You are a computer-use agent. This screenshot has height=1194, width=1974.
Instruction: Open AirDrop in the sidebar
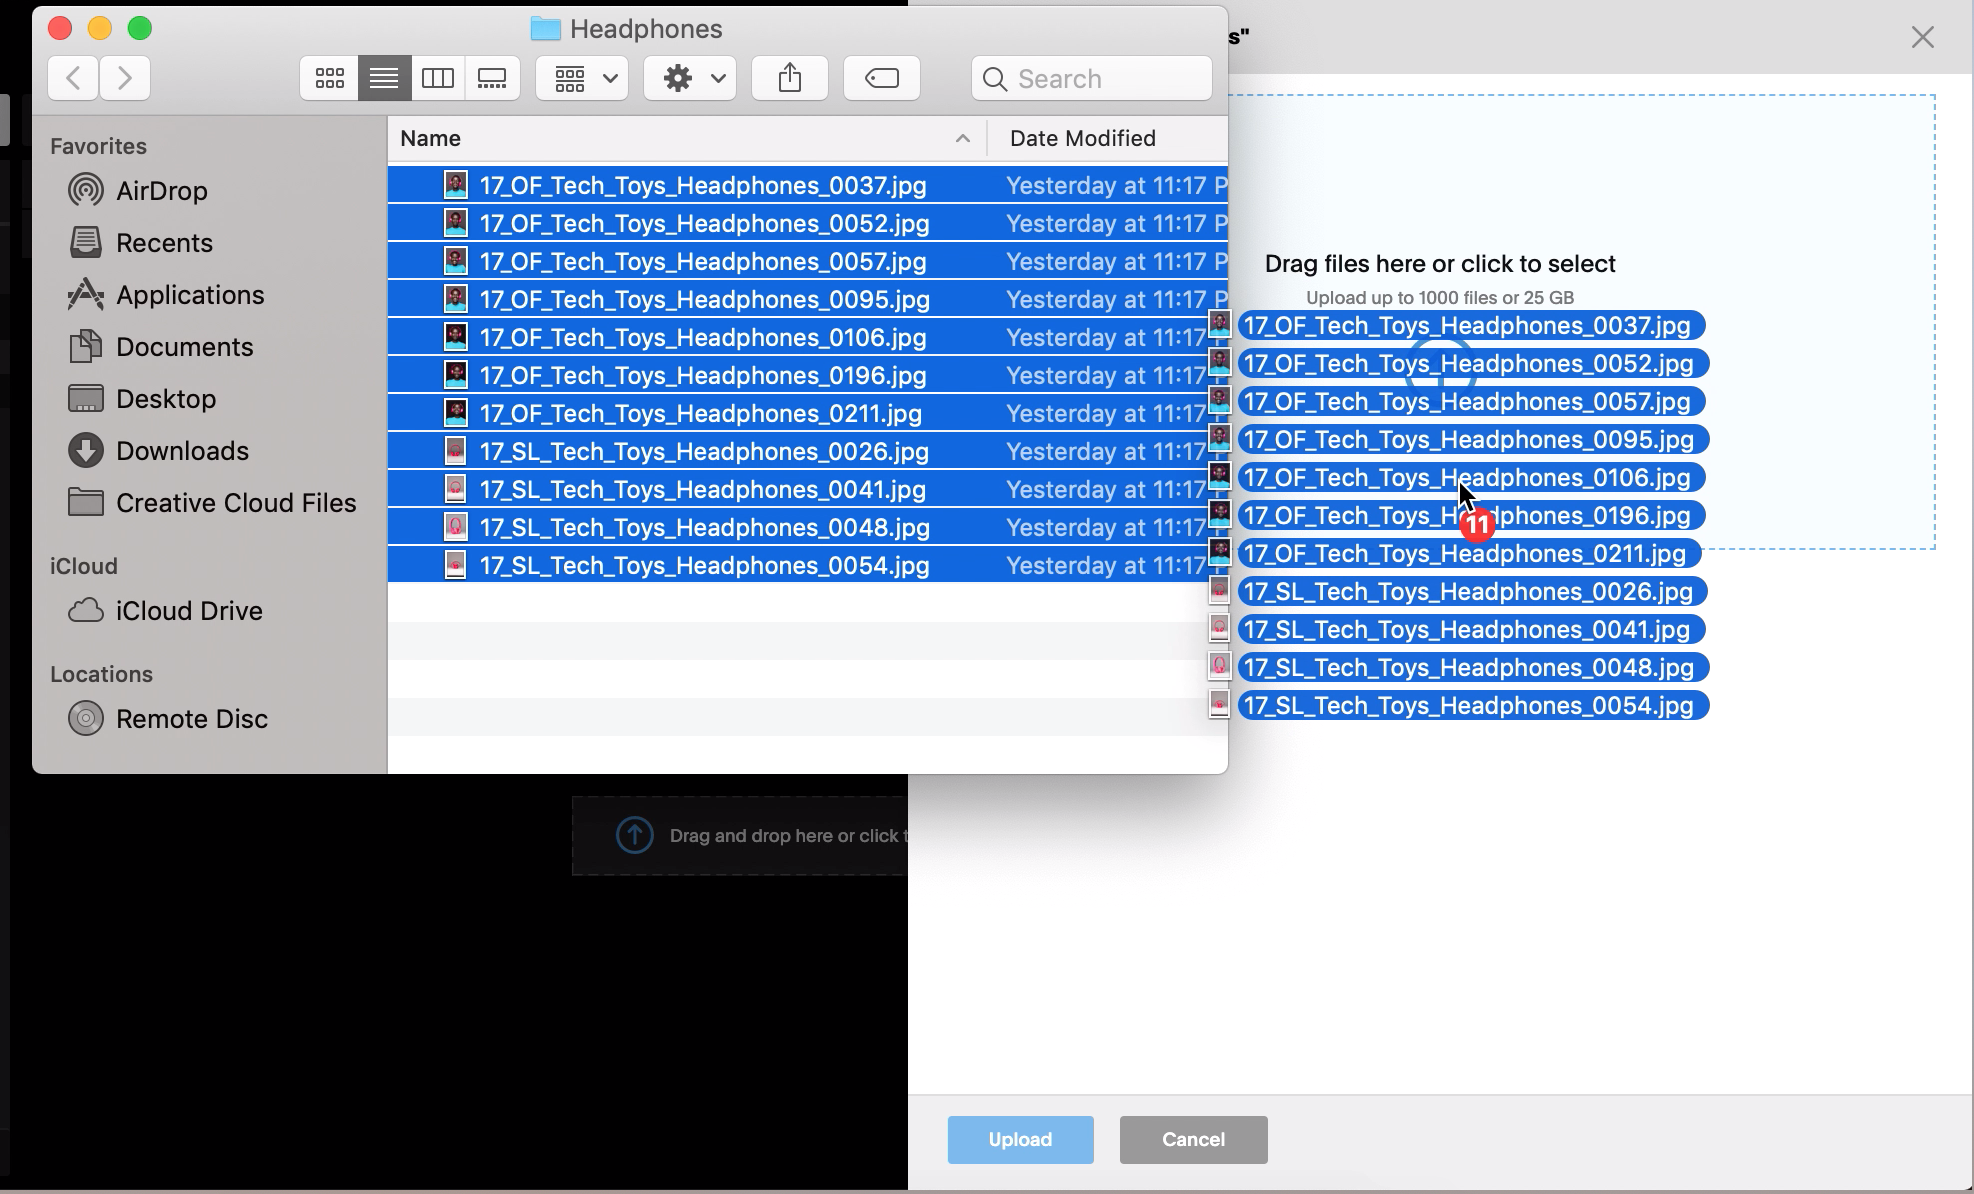[138, 190]
